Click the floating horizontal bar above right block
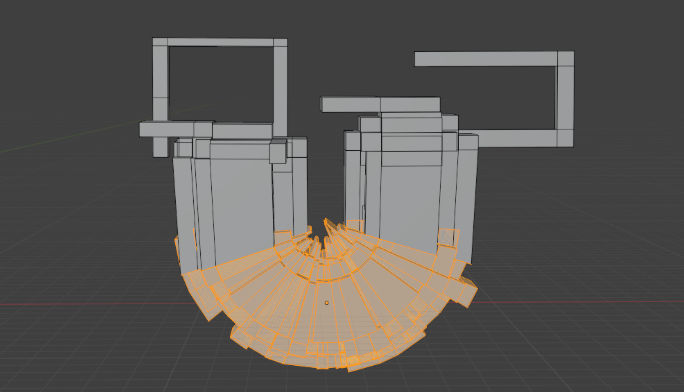This screenshot has height=392, width=684. tap(380, 105)
